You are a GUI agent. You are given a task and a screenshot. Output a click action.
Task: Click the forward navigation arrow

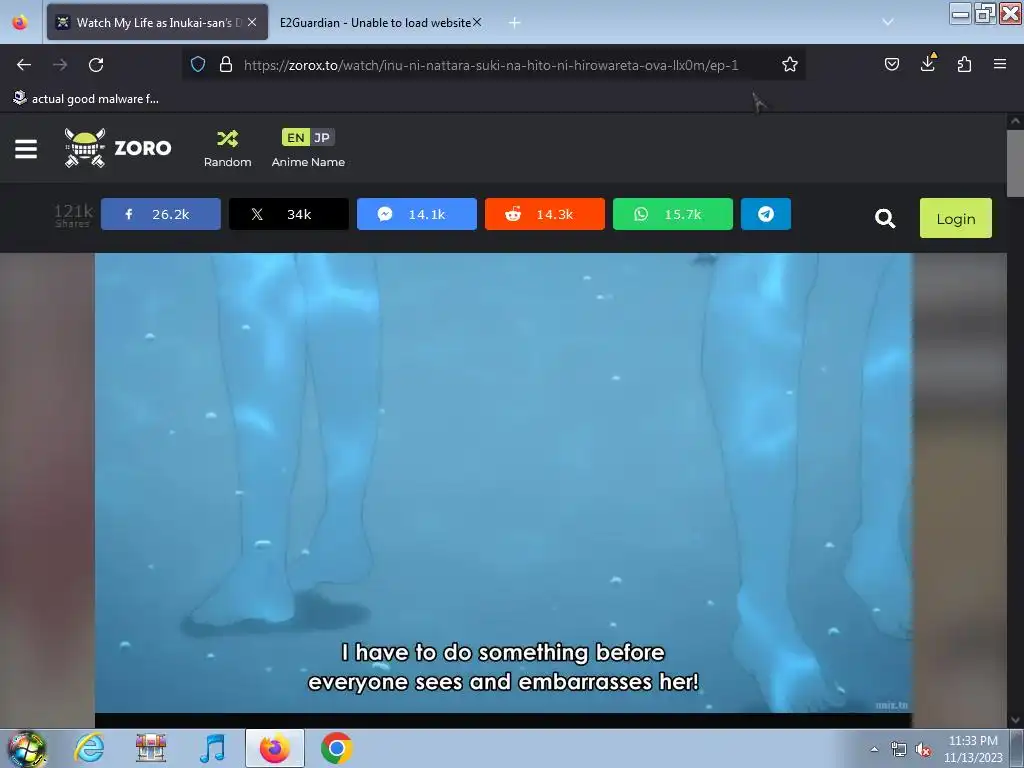[60, 65]
